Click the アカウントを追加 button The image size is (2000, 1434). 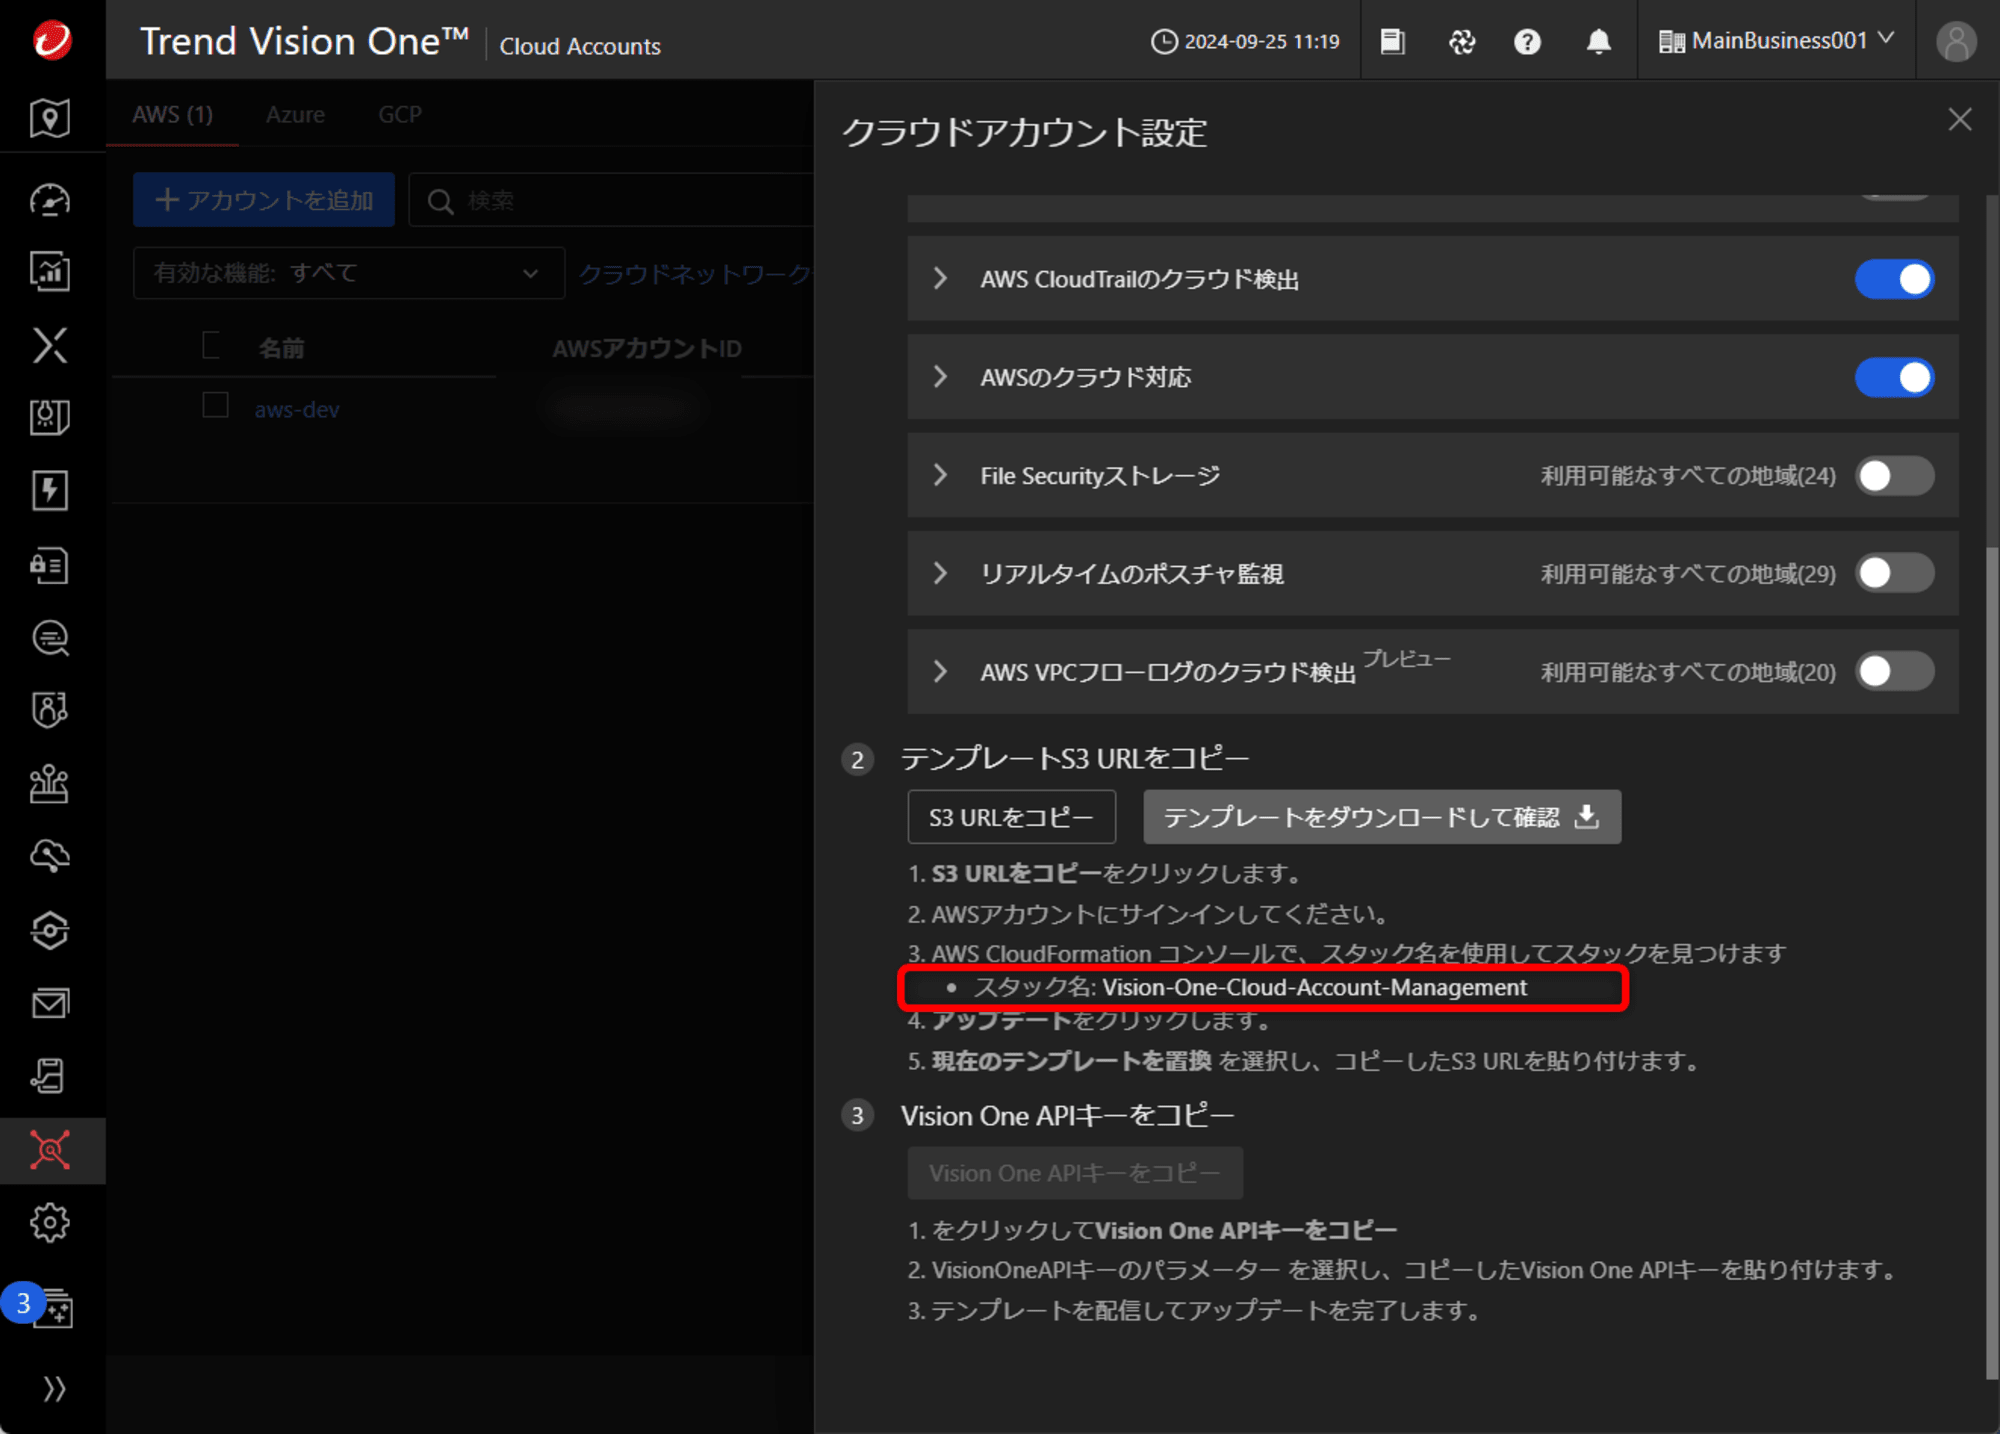tap(264, 200)
